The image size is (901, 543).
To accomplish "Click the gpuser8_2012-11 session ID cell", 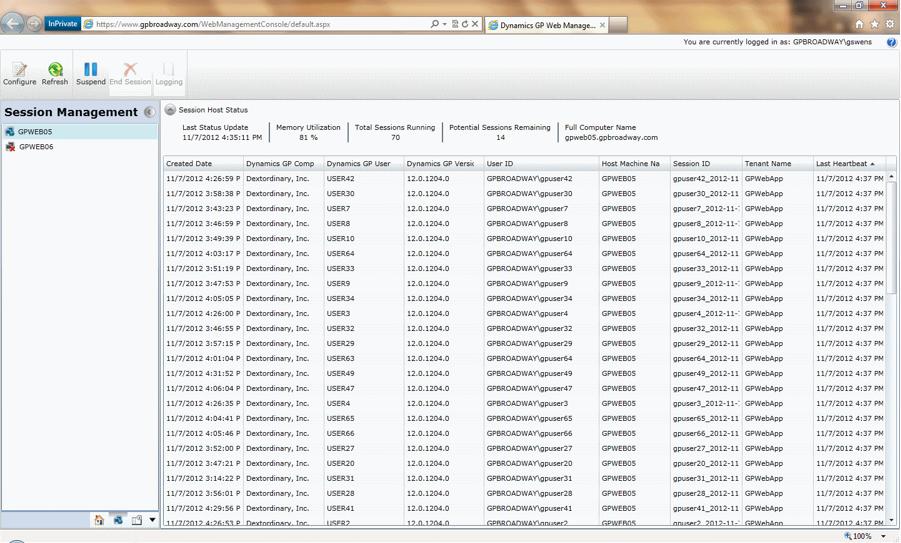I will [706, 224].
